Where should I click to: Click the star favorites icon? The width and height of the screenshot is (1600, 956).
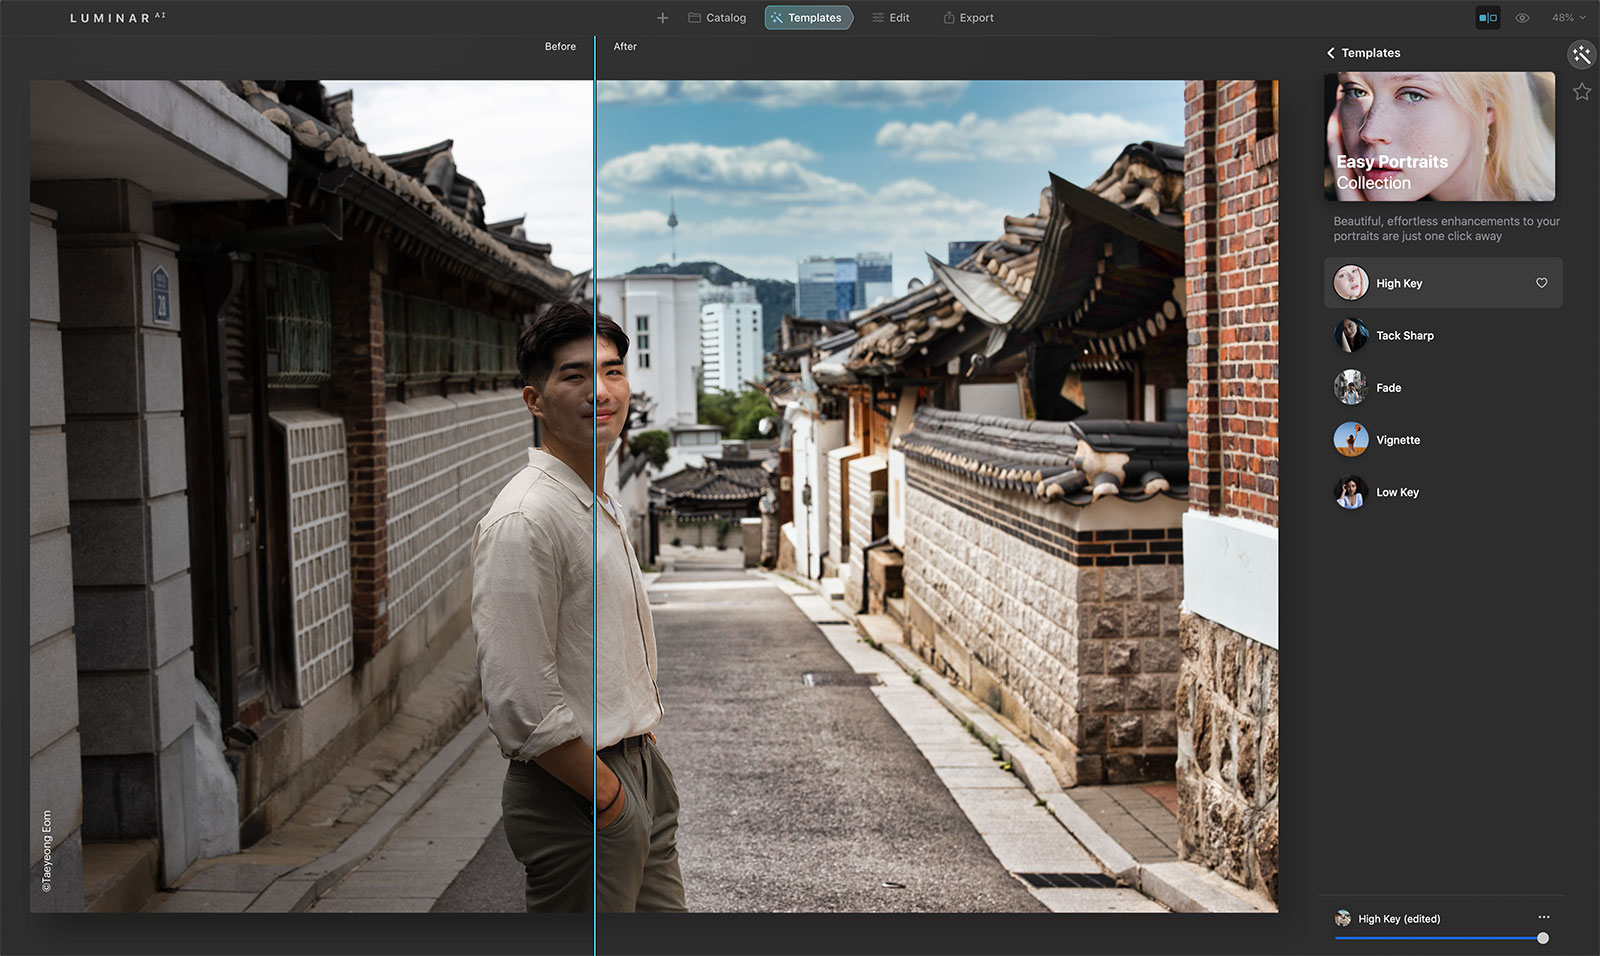click(1581, 92)
